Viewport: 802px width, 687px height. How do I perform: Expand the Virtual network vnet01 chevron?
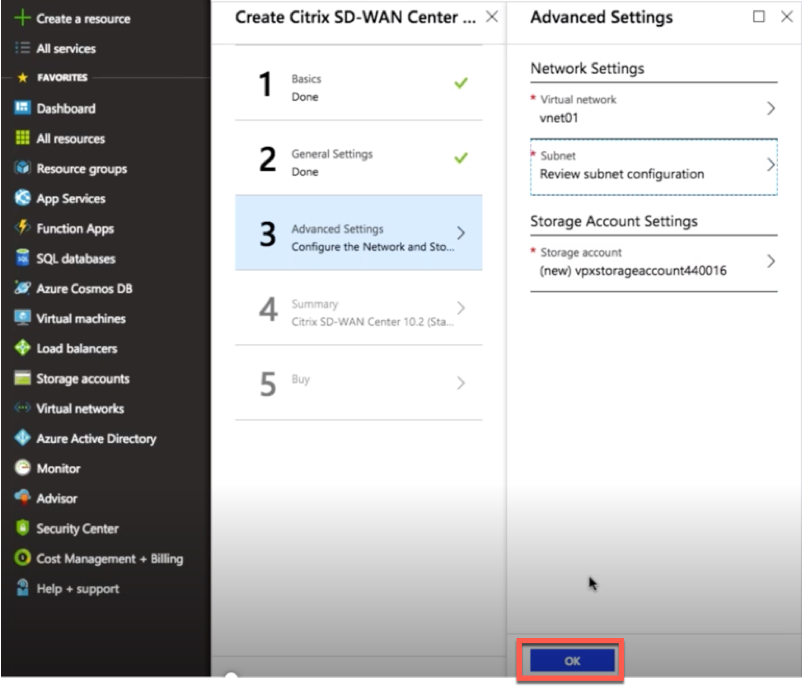[x=771, y=108]
